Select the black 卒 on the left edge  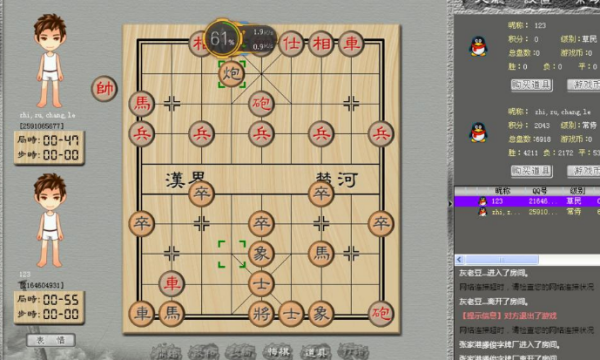coord(142,223)
